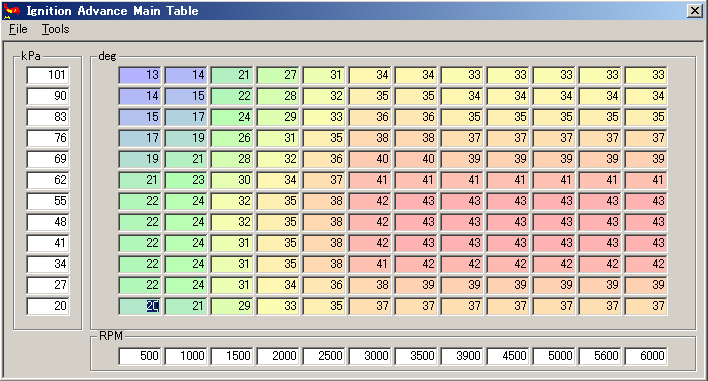Select the 101 kPa bin field

48,75
